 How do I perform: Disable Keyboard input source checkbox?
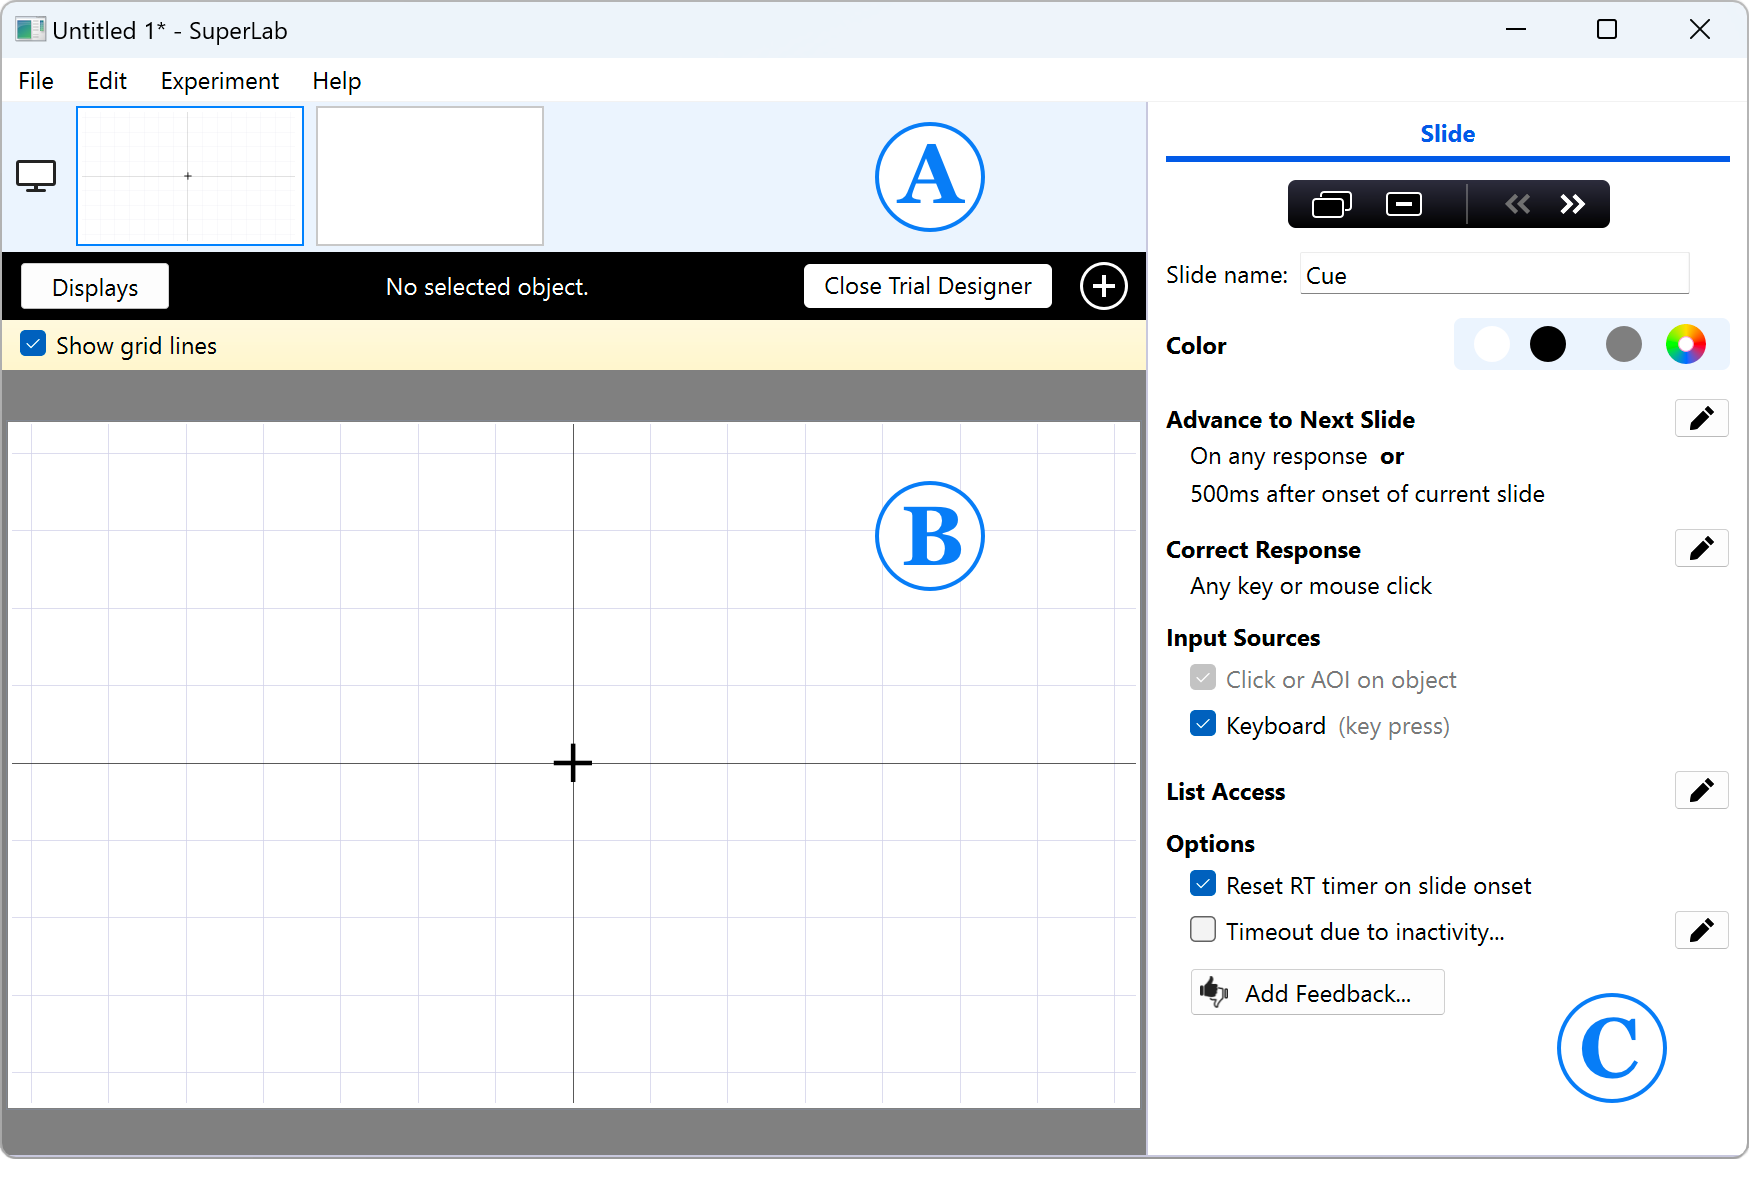click(x=1203, y=724)
